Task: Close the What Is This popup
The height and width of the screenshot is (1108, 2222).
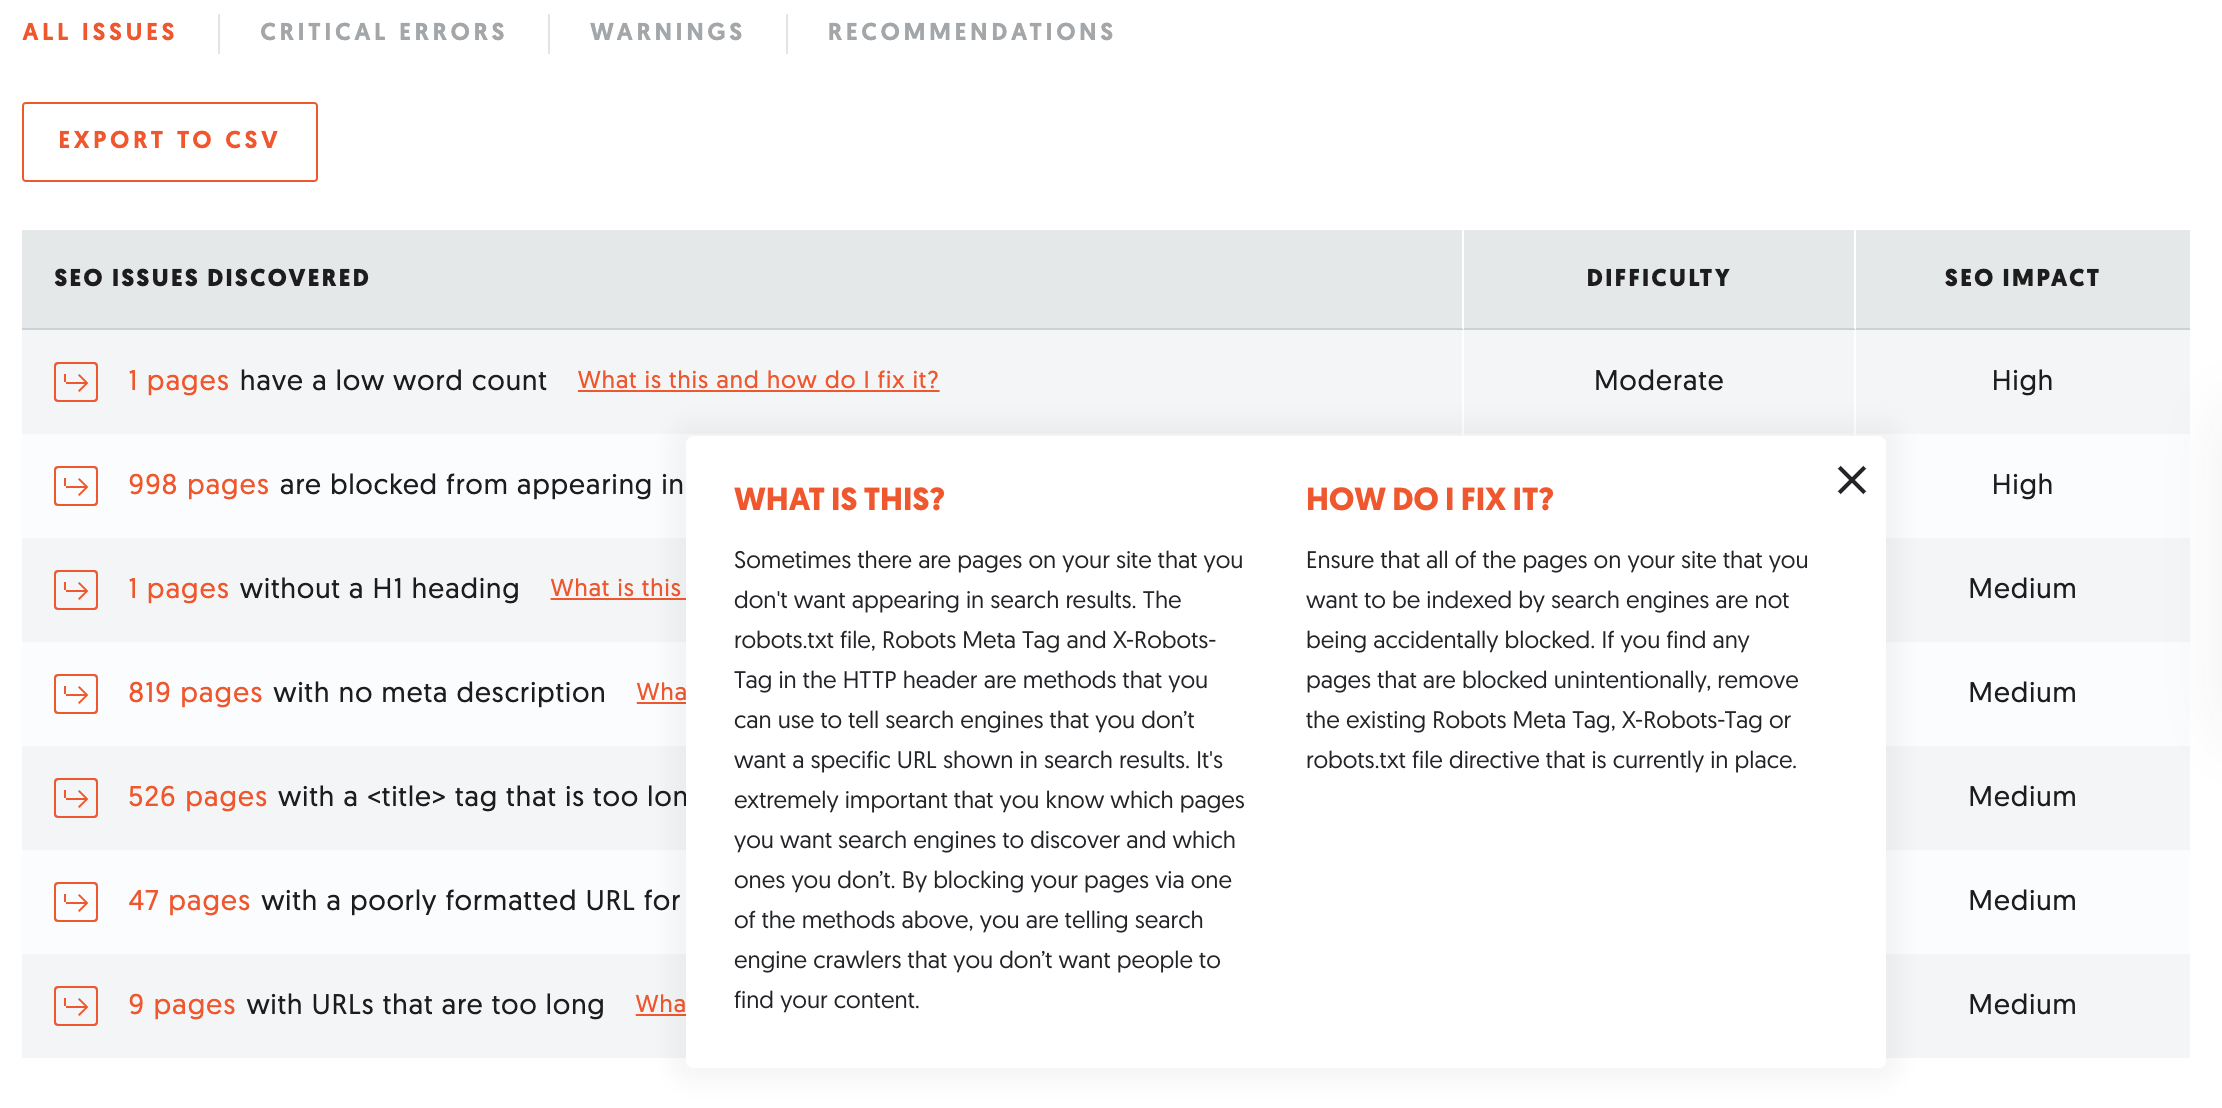Action: click(x=1851, y=481)
